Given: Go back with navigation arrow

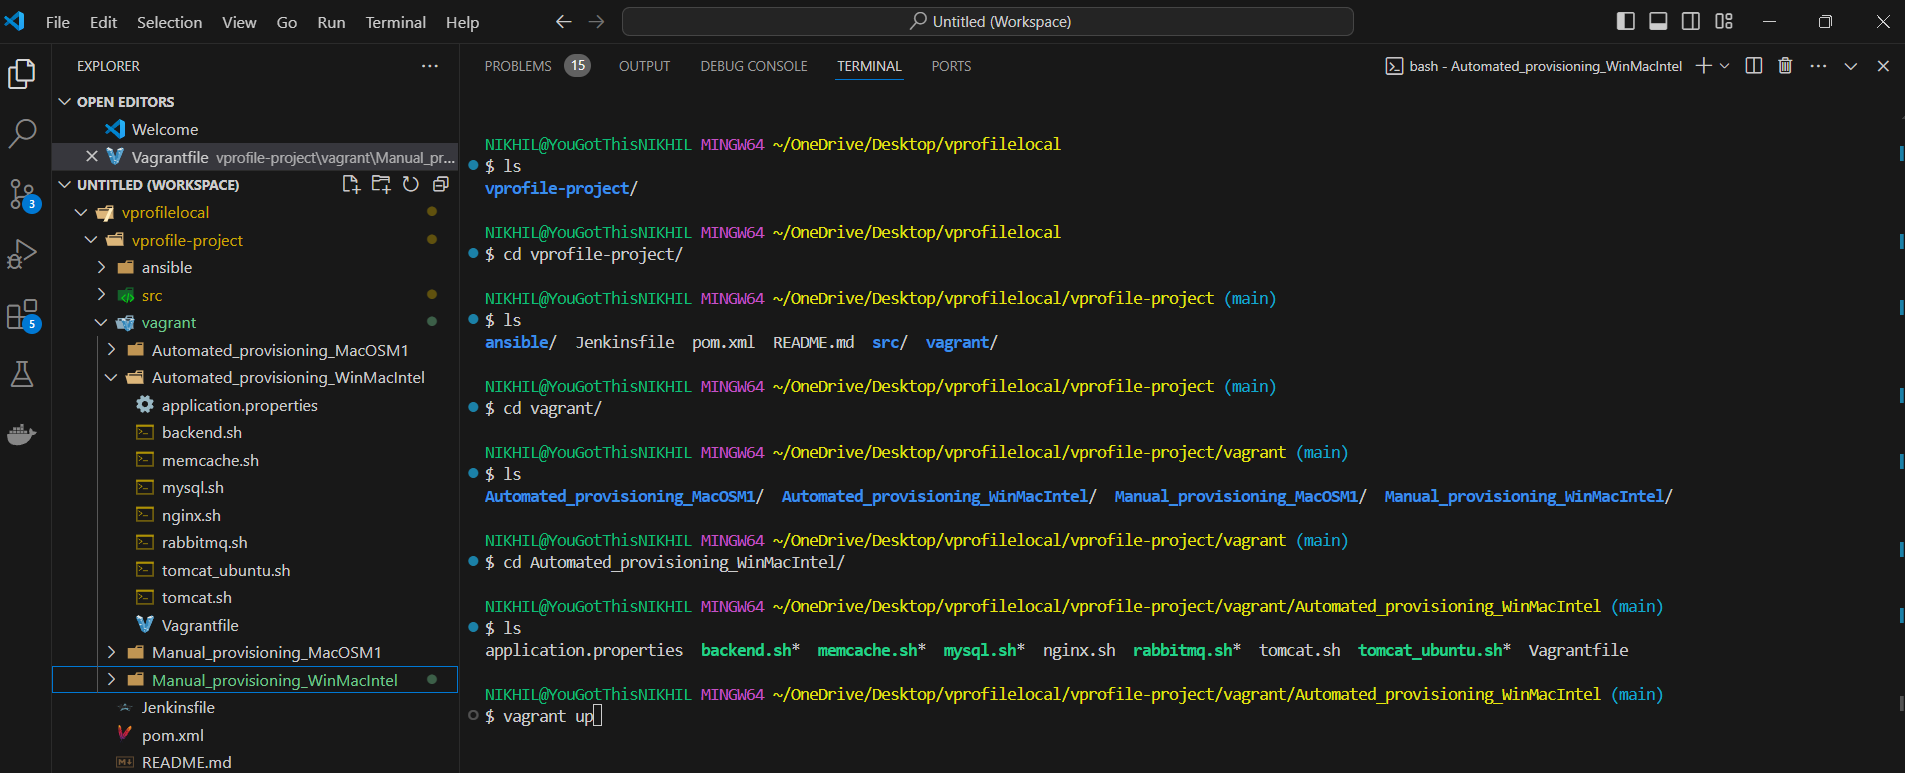Looking at the screenshot, I should (564, 21).
